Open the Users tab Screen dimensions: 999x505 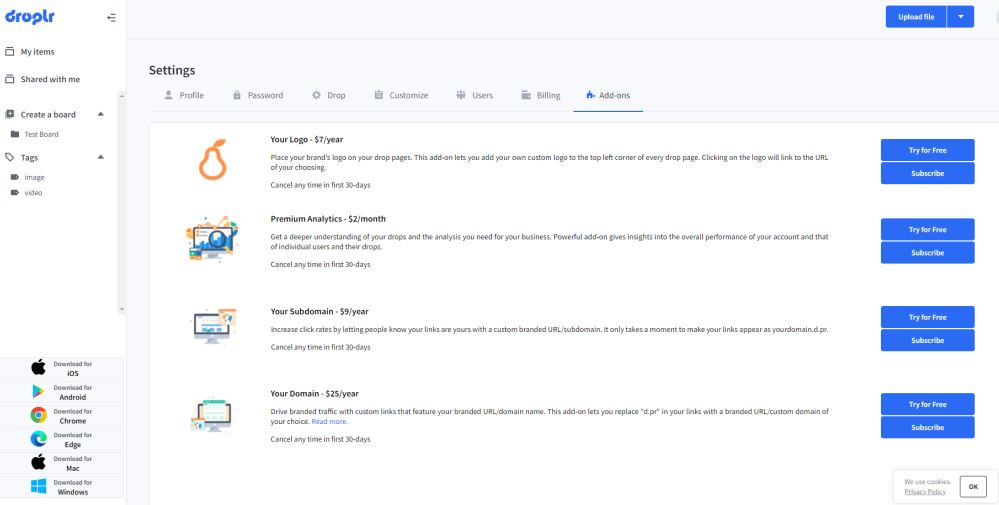pyautogui.click(x=475, y=95)
